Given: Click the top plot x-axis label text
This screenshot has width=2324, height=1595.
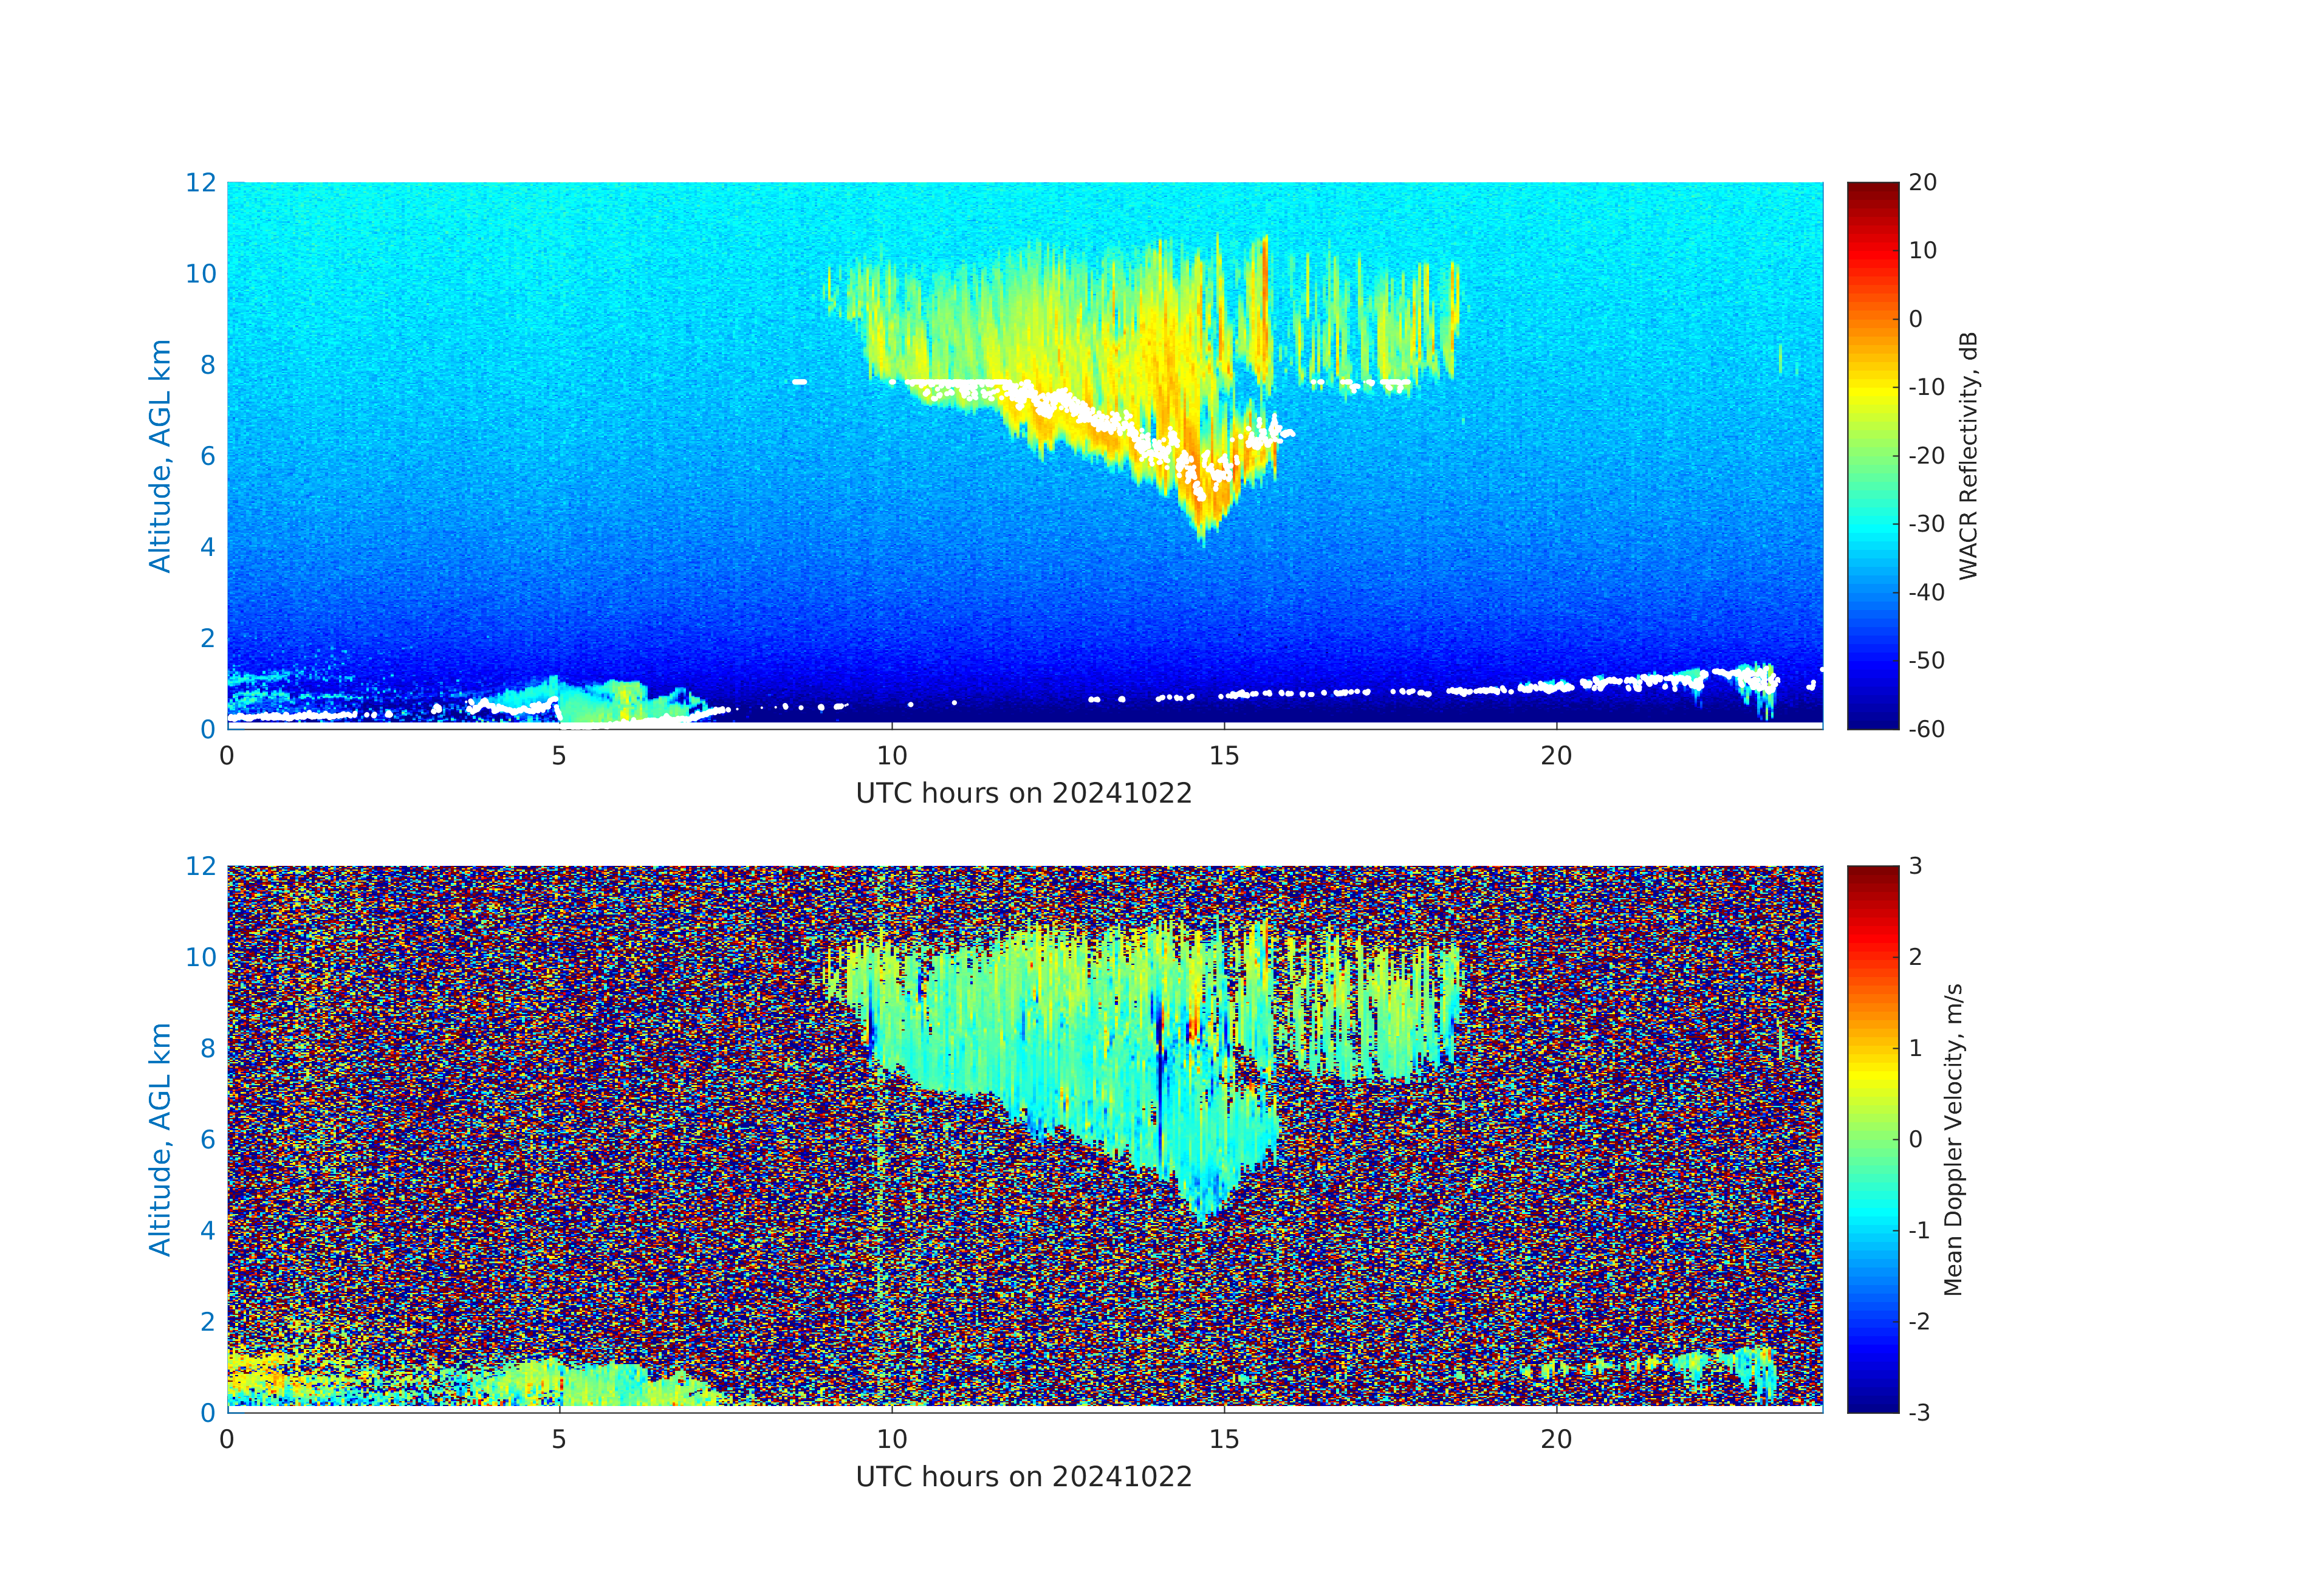Looking at the screenshot, I should tap(1023, 793).
